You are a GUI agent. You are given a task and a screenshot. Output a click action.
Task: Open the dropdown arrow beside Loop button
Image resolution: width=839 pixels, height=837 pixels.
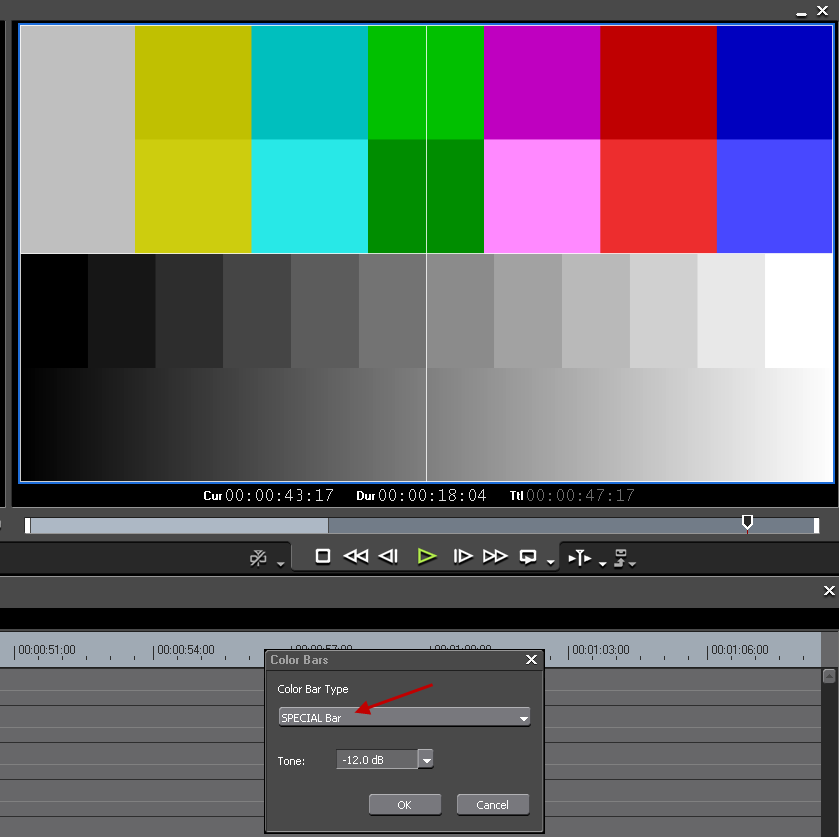551,564
